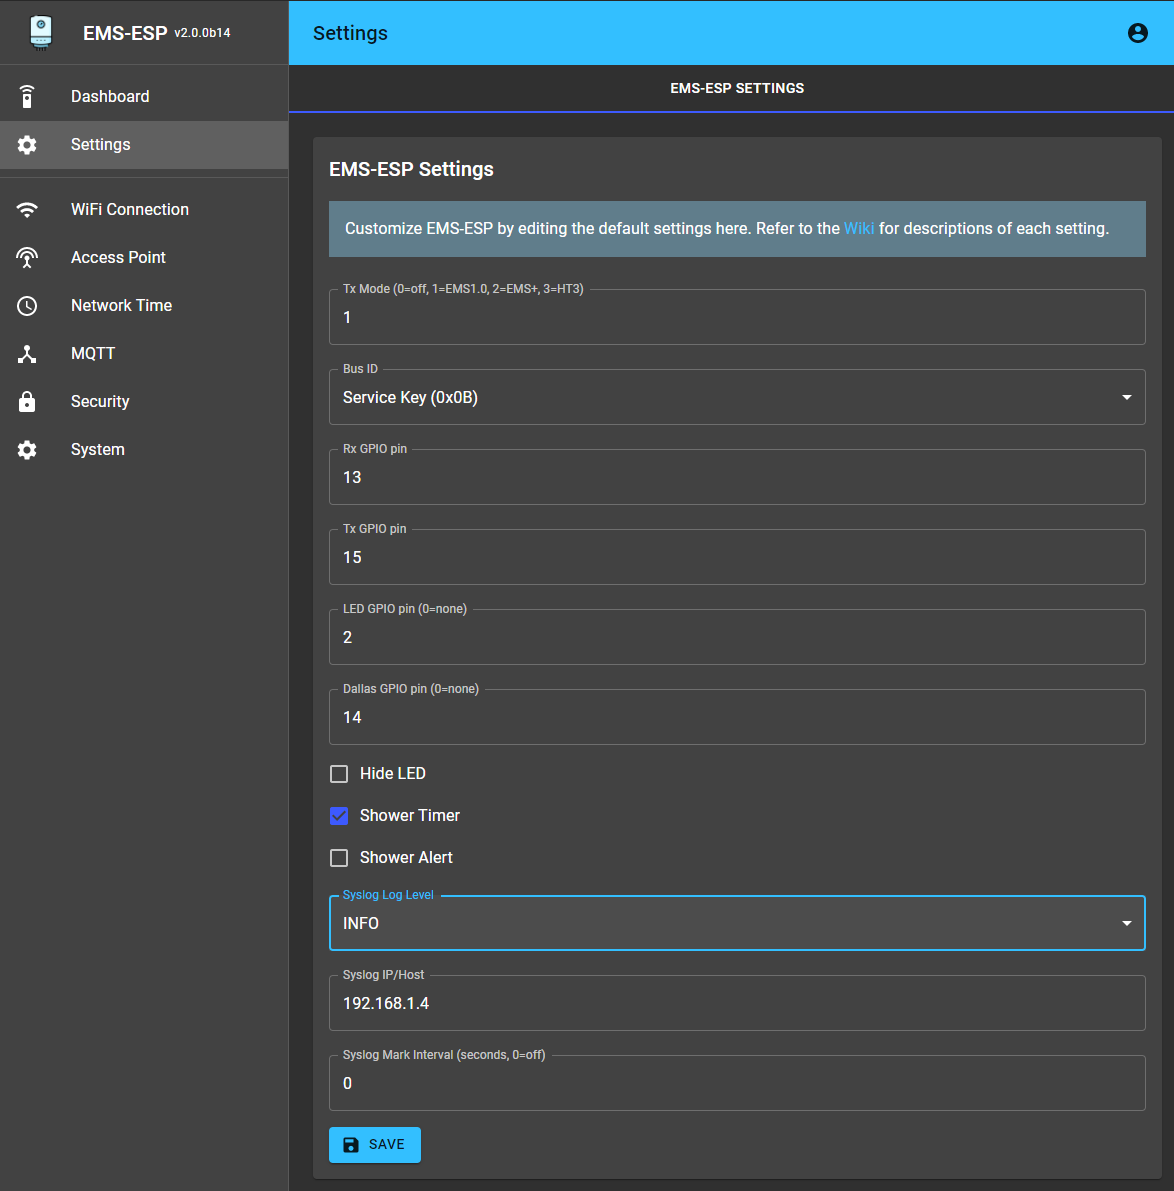Screen dimensions: 1174x1191
Task: Enable the Shower Alert checkbox
Action: click(339, 858)
